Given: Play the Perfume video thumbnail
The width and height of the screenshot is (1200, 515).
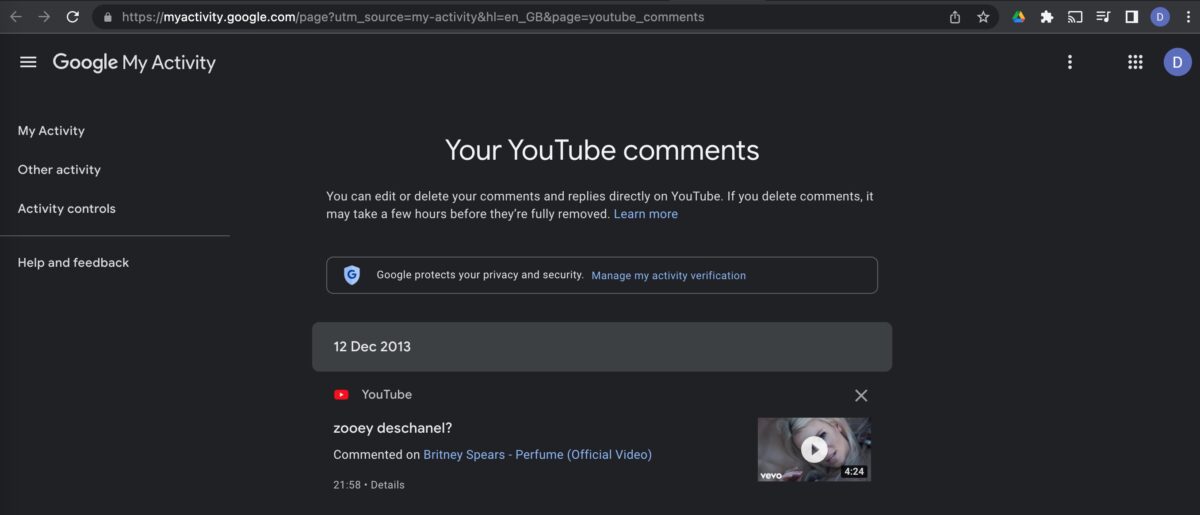Looking at the screenshot, I should click(x=814, y=449).
